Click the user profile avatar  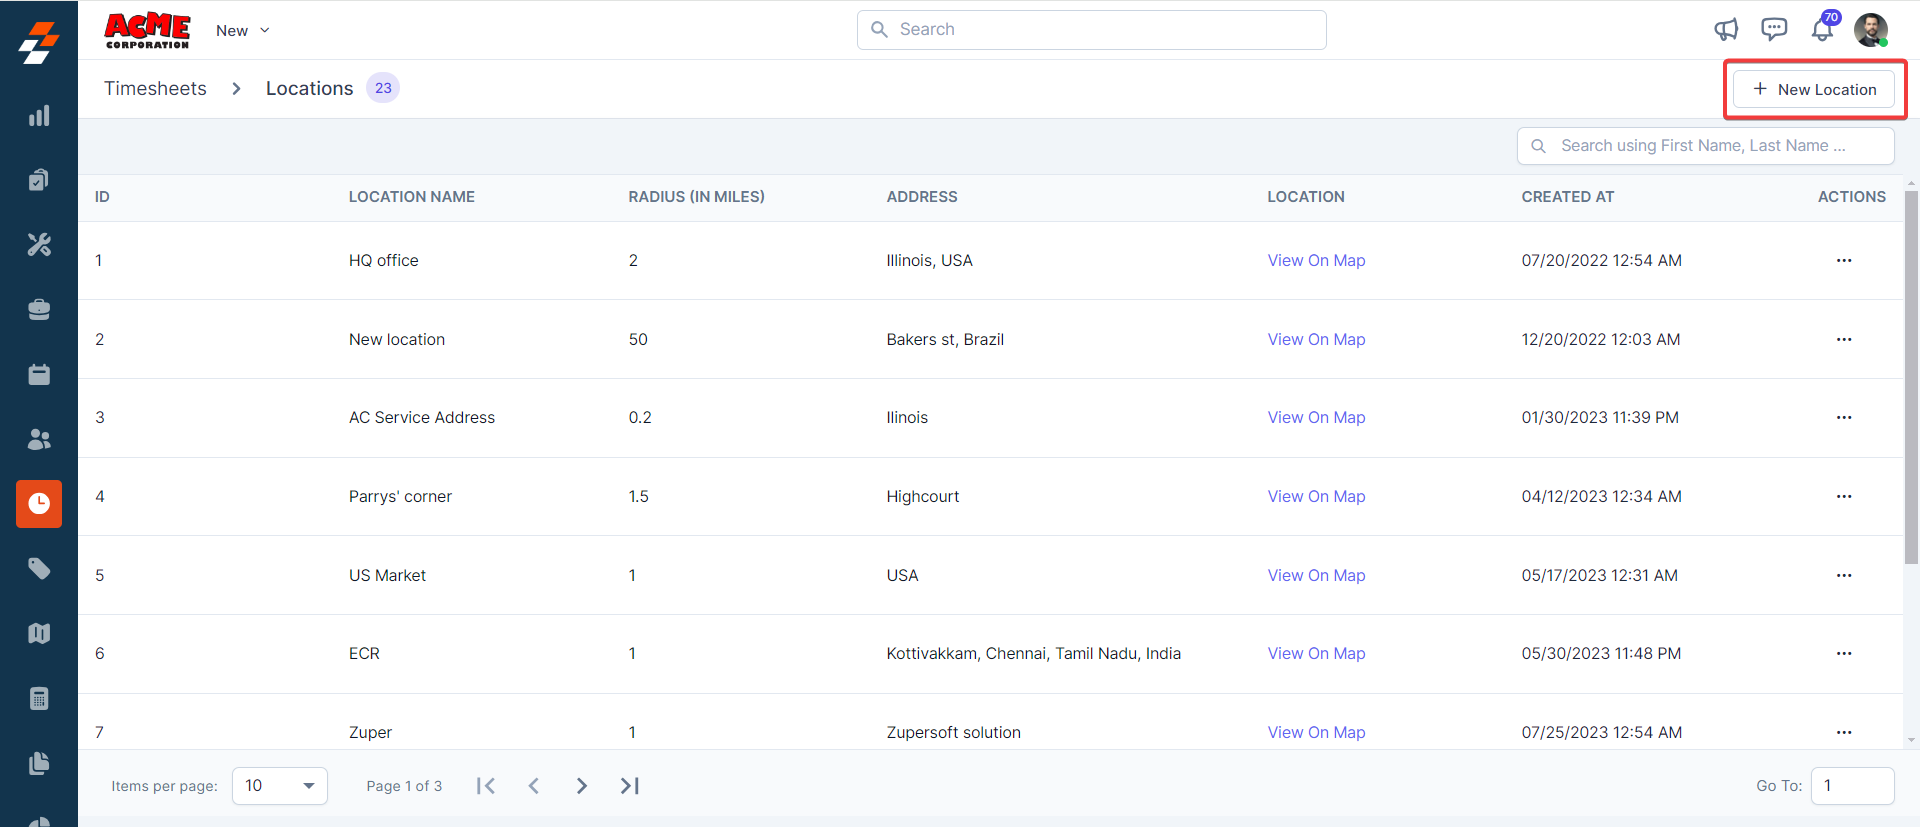[x=1870, y=30]
